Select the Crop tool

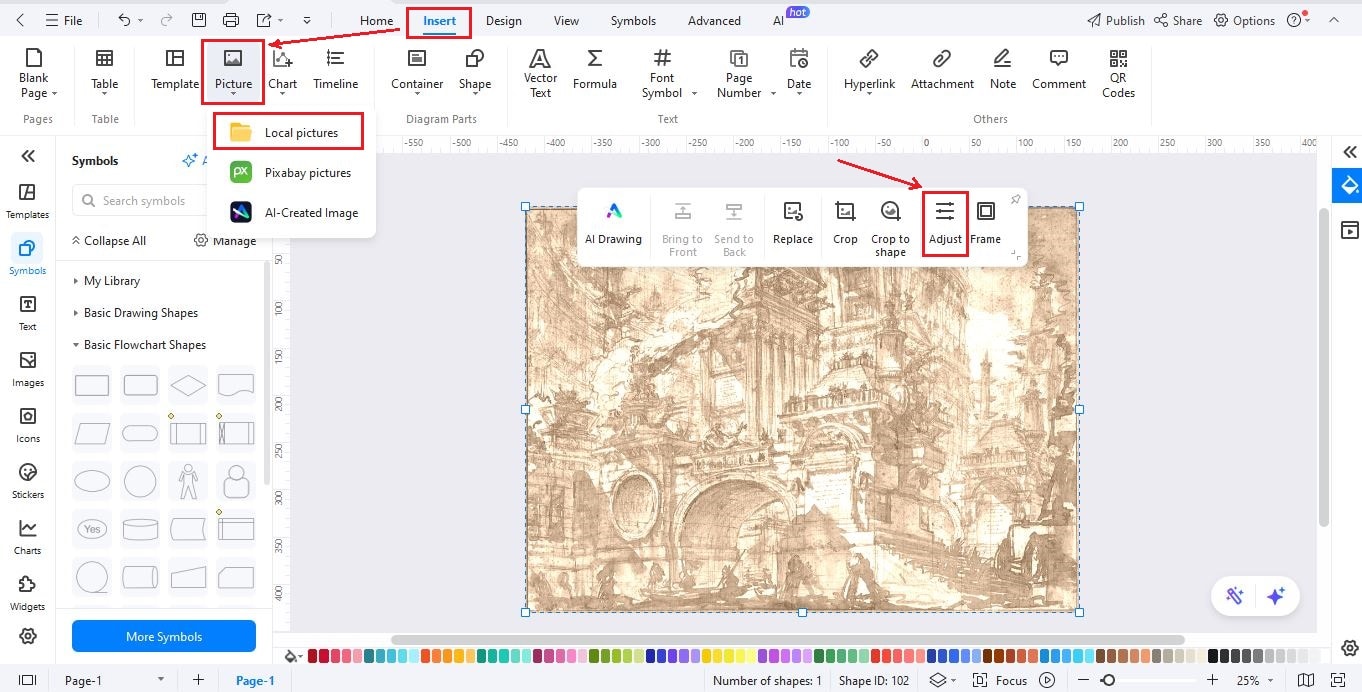pyautogui.click(x=845, y=223)
